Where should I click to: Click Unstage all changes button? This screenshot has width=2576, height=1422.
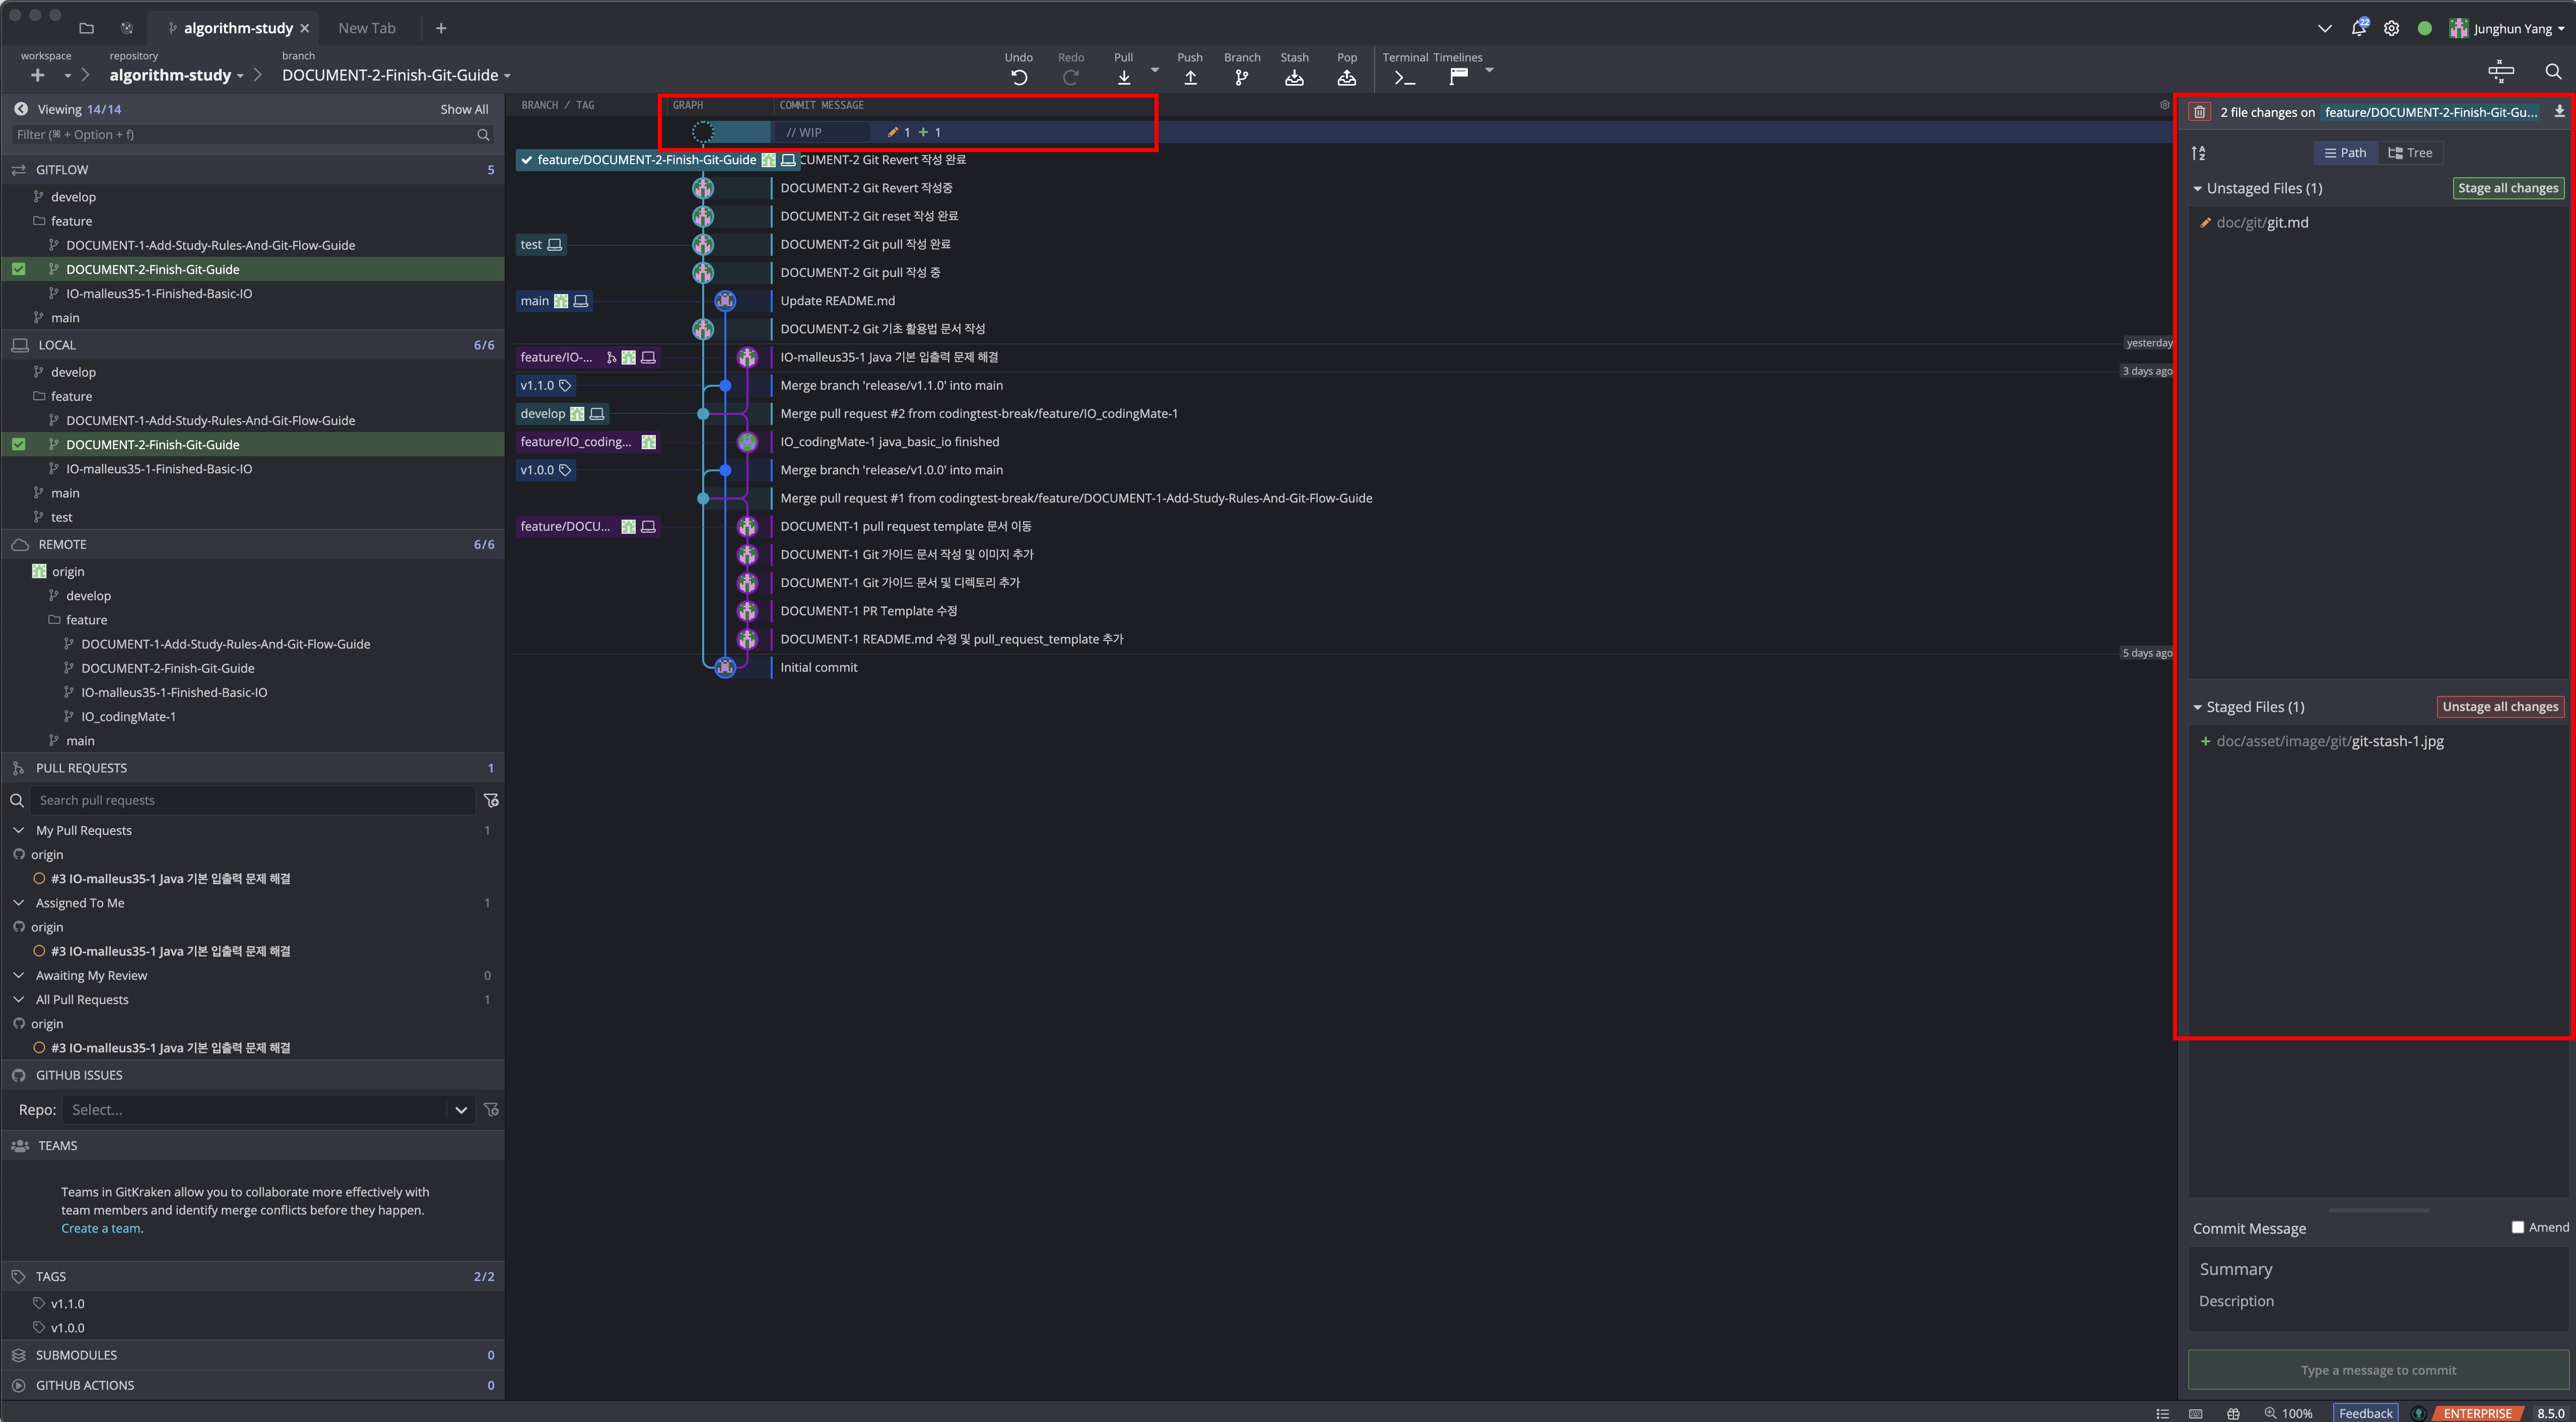[2500, 706]
